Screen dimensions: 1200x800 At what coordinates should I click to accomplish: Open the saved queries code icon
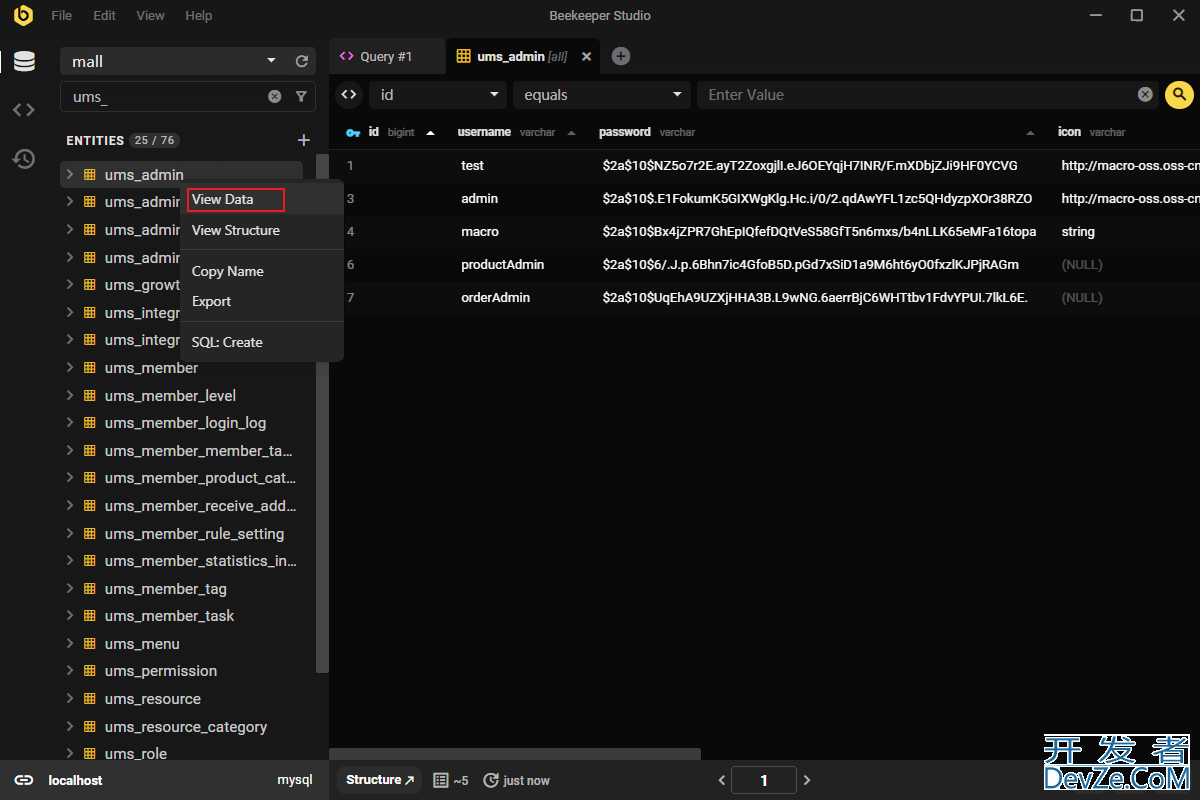pyautogui.click(x=24, y=110)
